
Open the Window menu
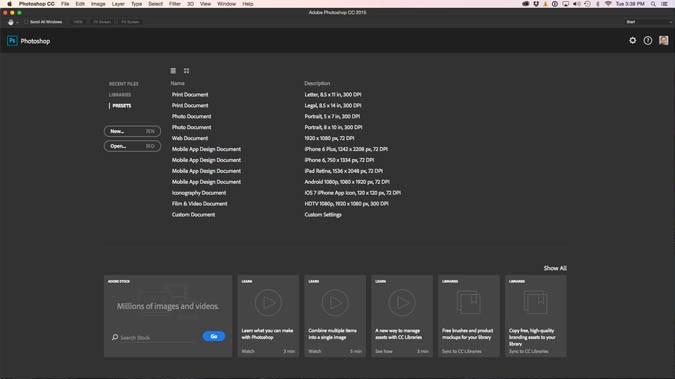[x=226, y=4]
